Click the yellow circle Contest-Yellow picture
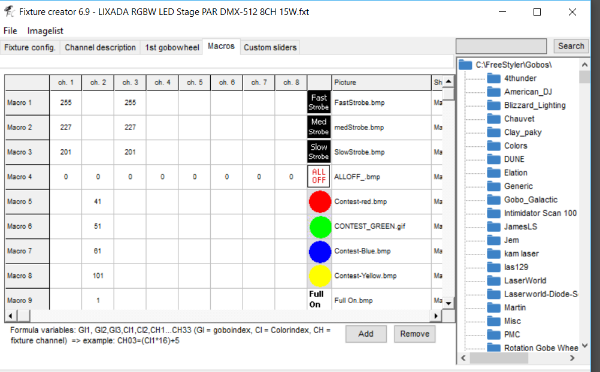The image size is (600, 372). tap(320, 276)
